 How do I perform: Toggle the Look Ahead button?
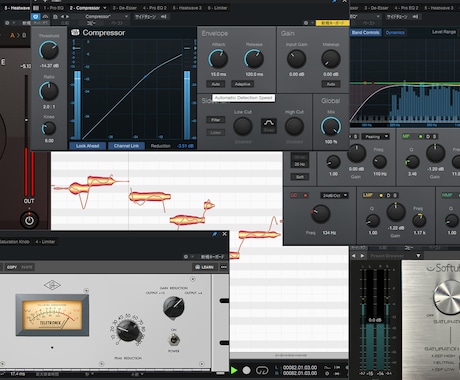[87, 146]
